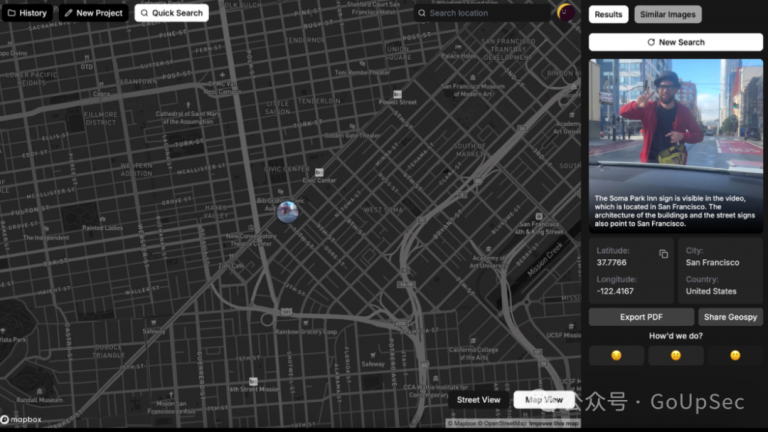Rate the result with the middle emoji

coord(676,355)
